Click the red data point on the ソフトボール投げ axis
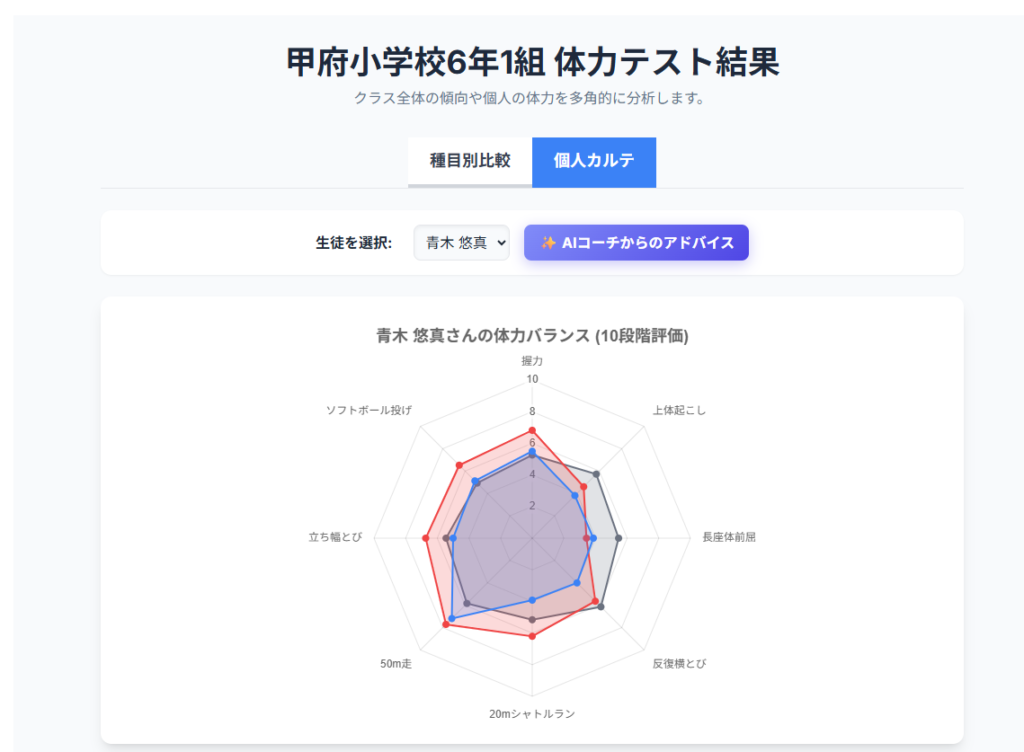 click(459, 465)
